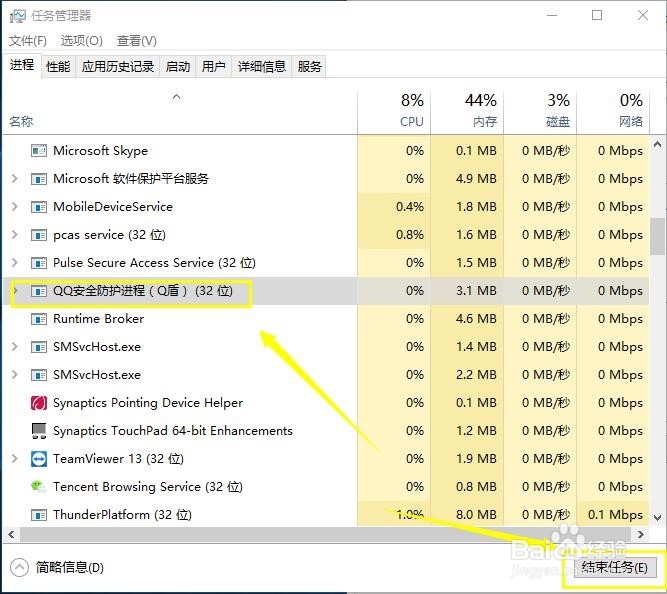The height and width of the screenshot is (594, 667).
Task: Expand the MobileDeviceService row
Action: 15,207
